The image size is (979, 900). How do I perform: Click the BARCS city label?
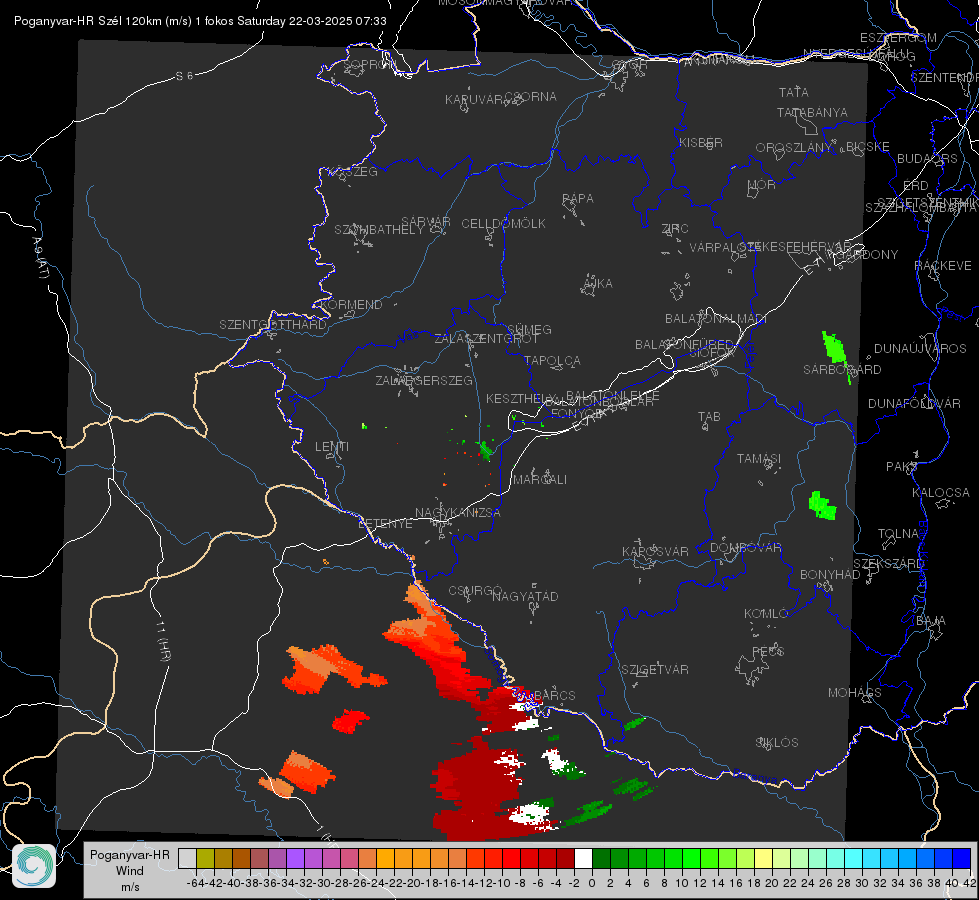pyautogui.click(x=554, y=696)
